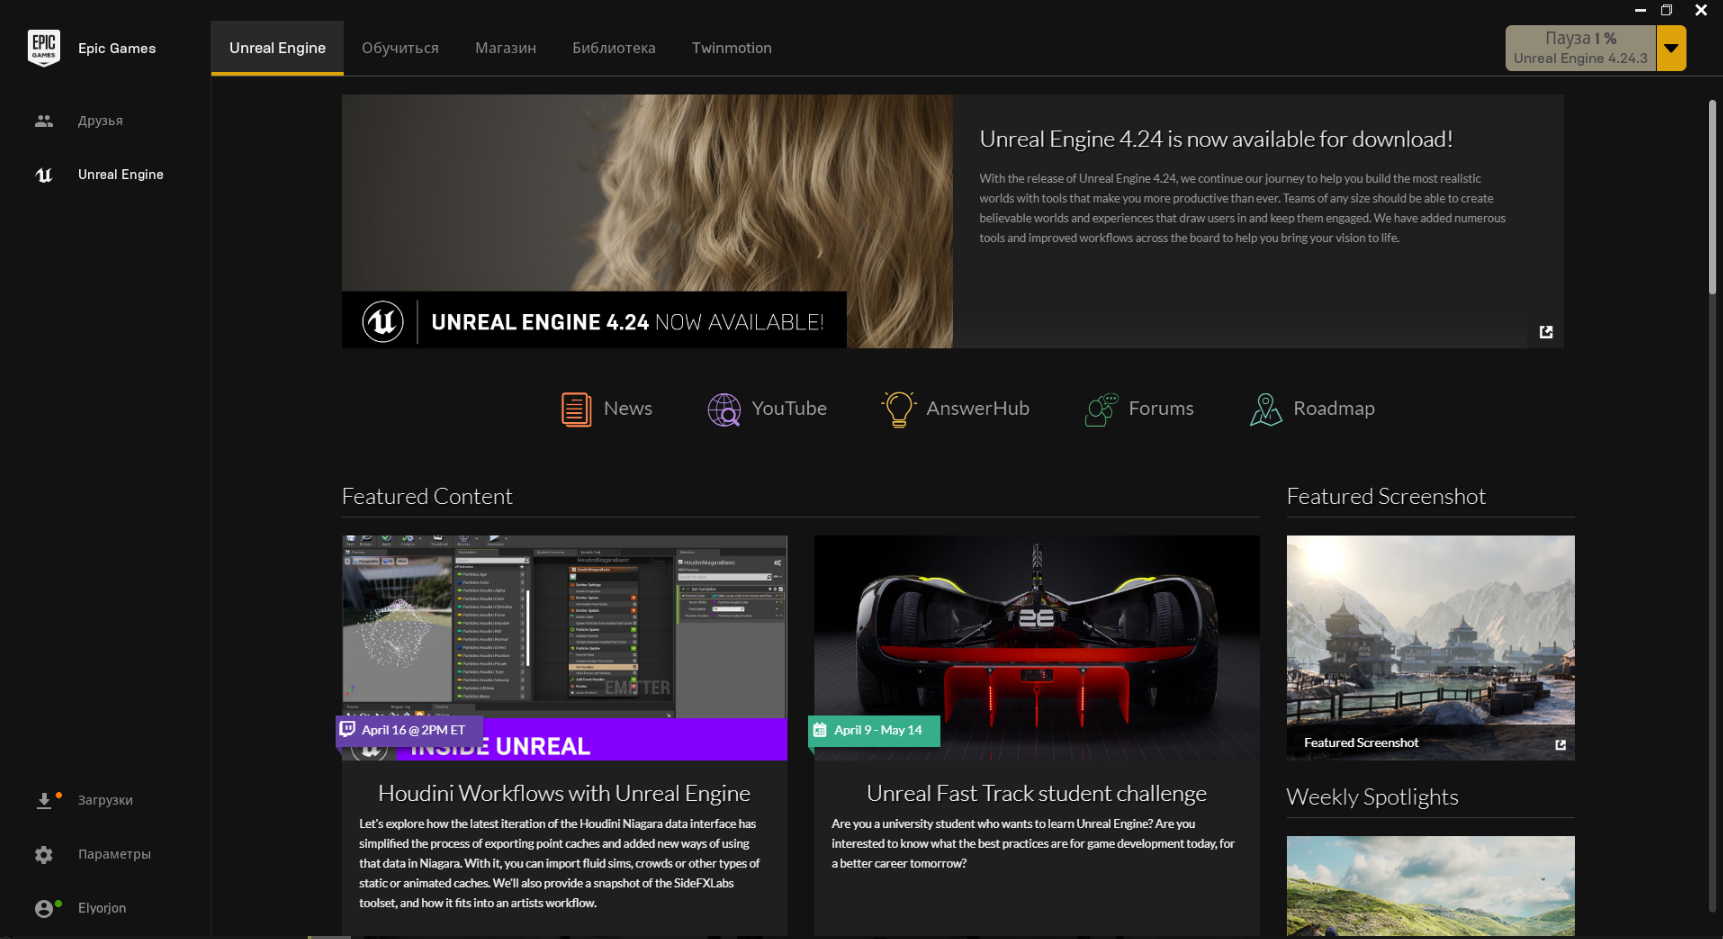Image resolution: width=1723 pixels, height=939 pixels.
Task: Click the News document icon
Action: coord(576,409)
